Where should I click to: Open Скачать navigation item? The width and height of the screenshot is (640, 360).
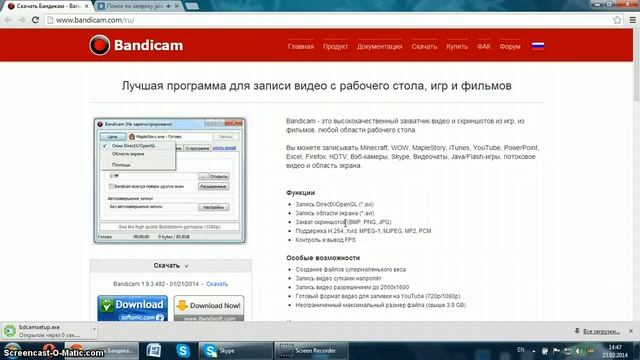tap(424, 47)
